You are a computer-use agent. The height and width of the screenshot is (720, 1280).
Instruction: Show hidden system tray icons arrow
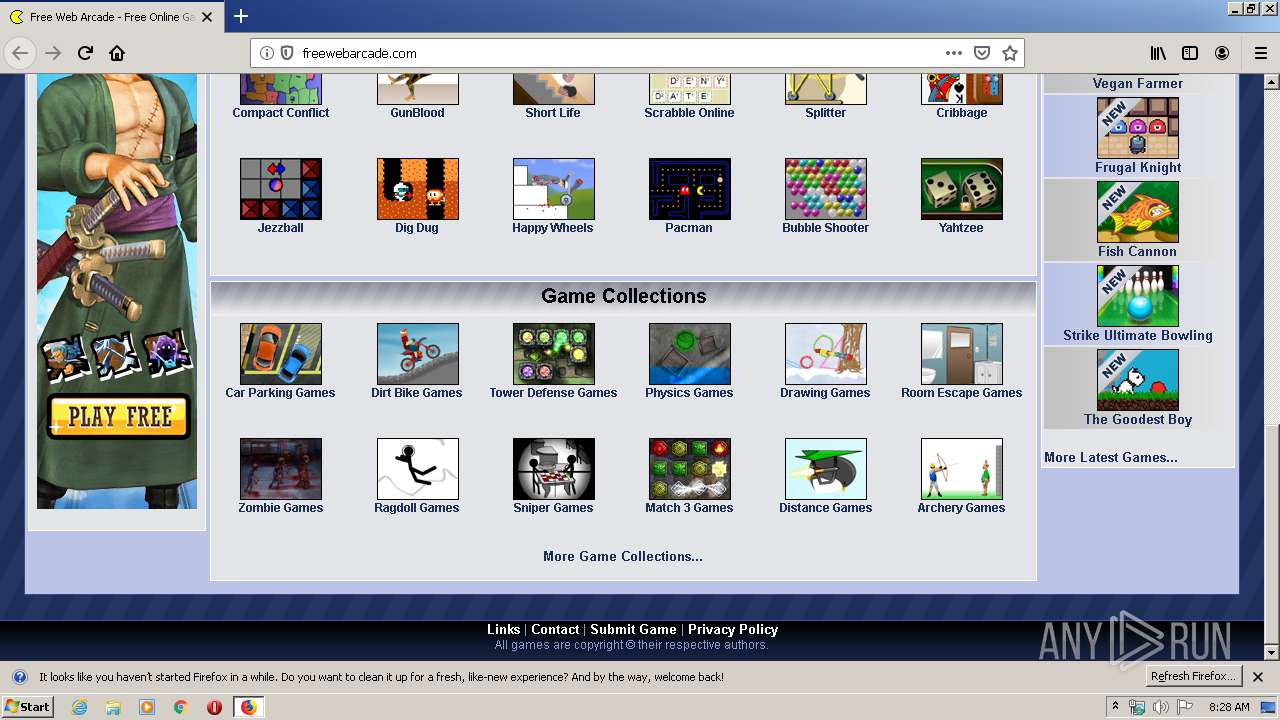click(x=1116, y=706)
